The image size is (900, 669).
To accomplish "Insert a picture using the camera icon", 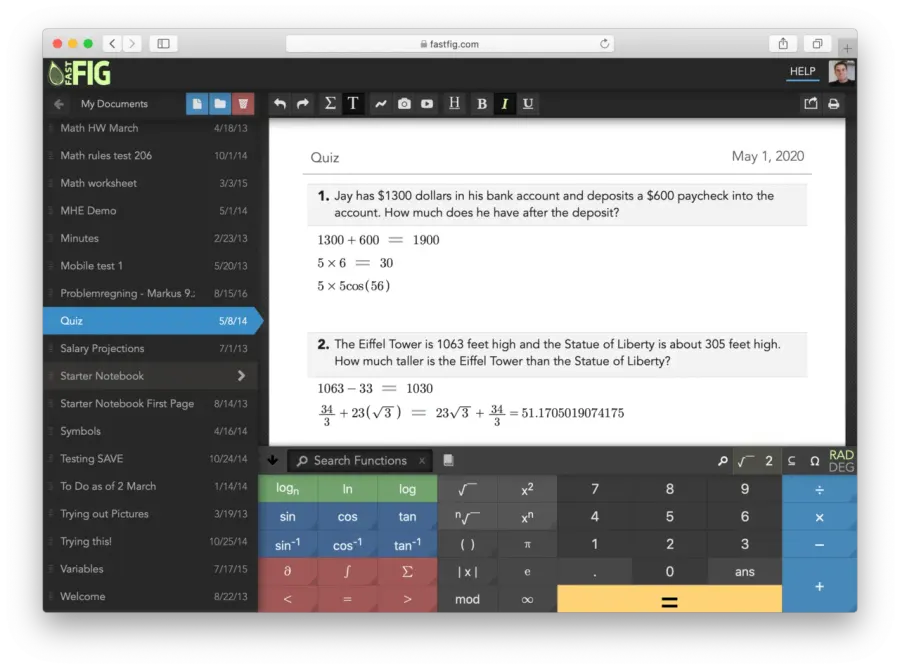I will 404,104.
